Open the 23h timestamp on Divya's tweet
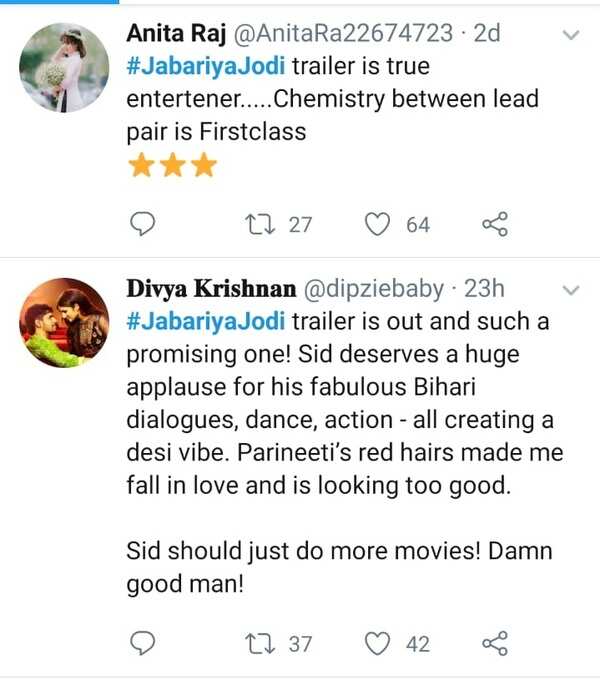Image resolution: width=600 pixels, height=680 pixels. click(x=485, y=289)
